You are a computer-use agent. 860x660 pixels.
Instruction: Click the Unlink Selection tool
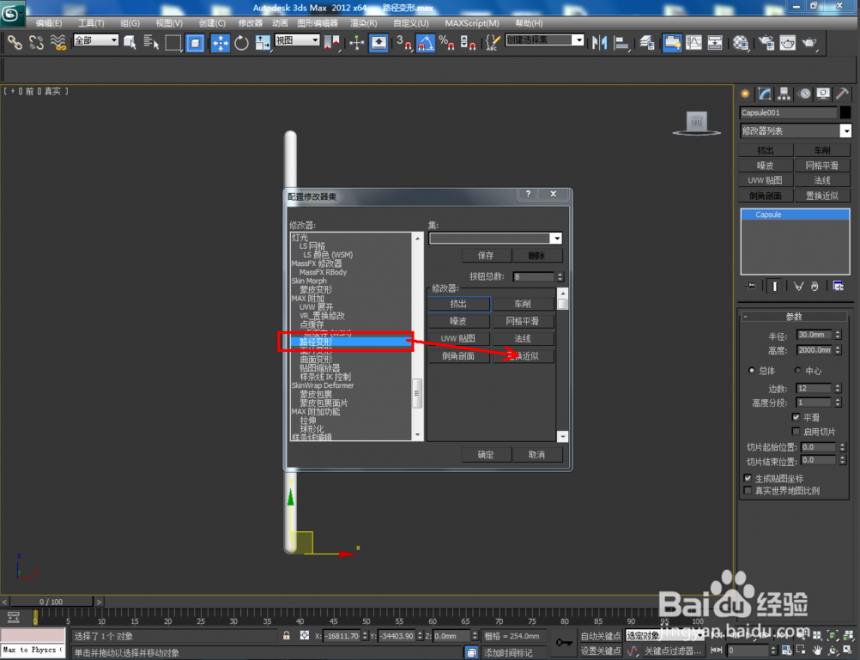[36, 43]
